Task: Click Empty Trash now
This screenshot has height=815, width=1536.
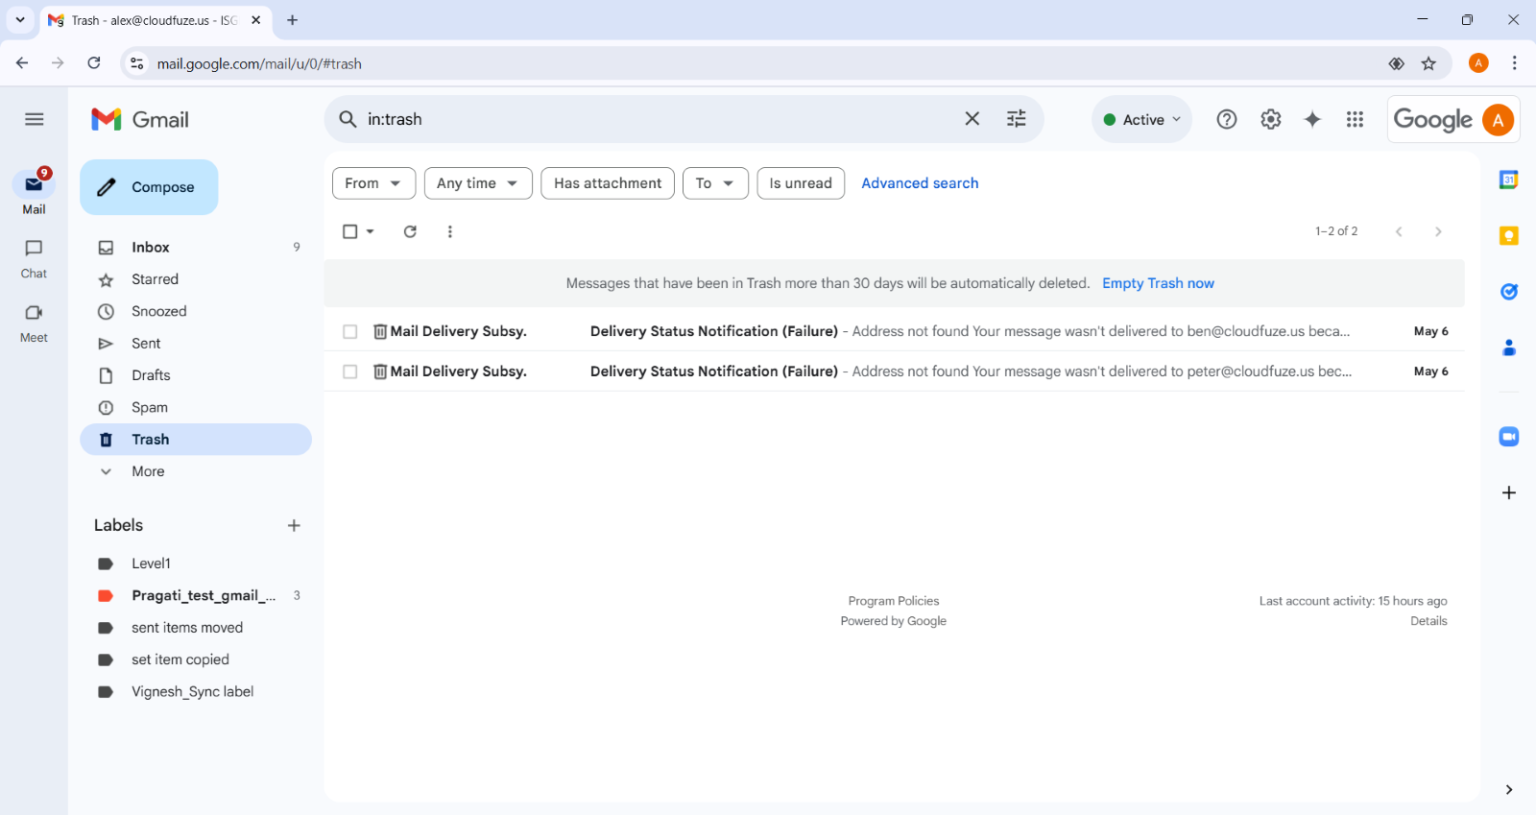Action: coord(1157,283)
